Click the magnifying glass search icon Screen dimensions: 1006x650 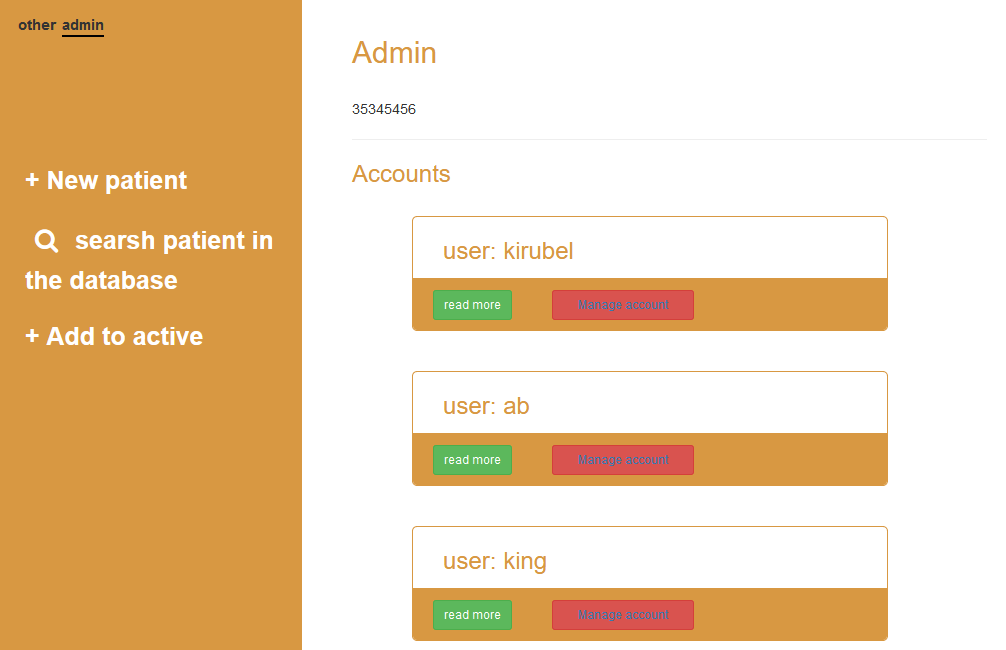(46, 240)
